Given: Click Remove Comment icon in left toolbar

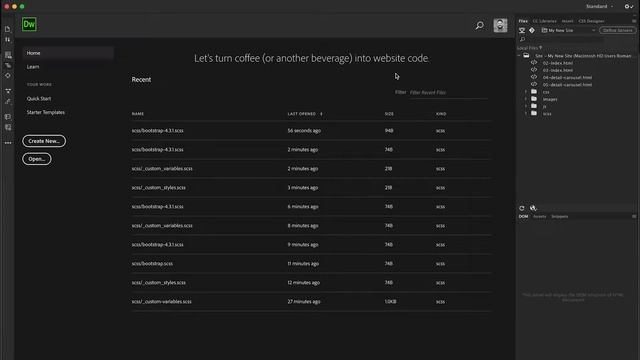Looking at the screenshot, I should [8, 127].
